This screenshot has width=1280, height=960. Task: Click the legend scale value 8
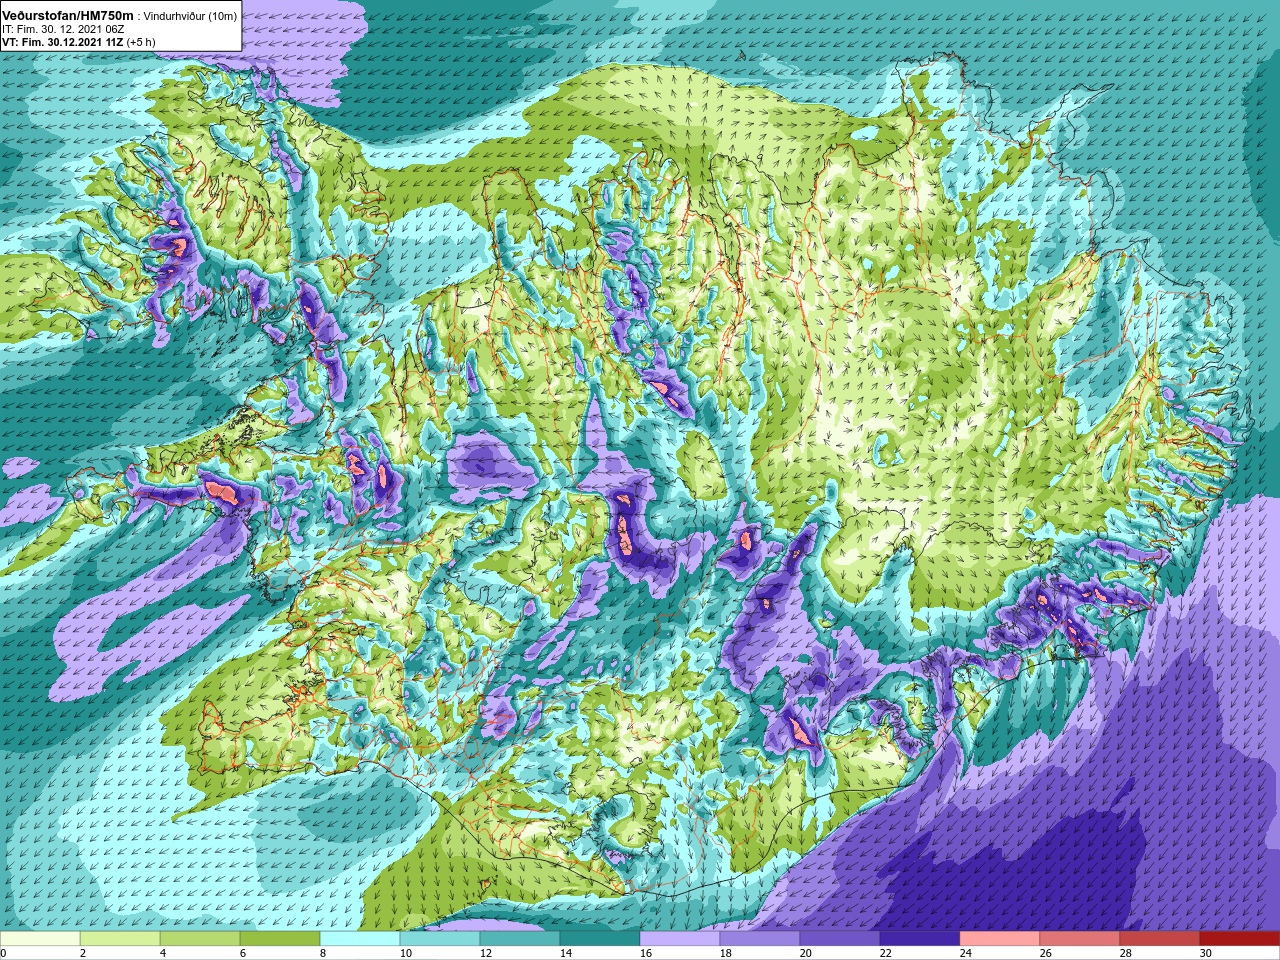point(325,953)
